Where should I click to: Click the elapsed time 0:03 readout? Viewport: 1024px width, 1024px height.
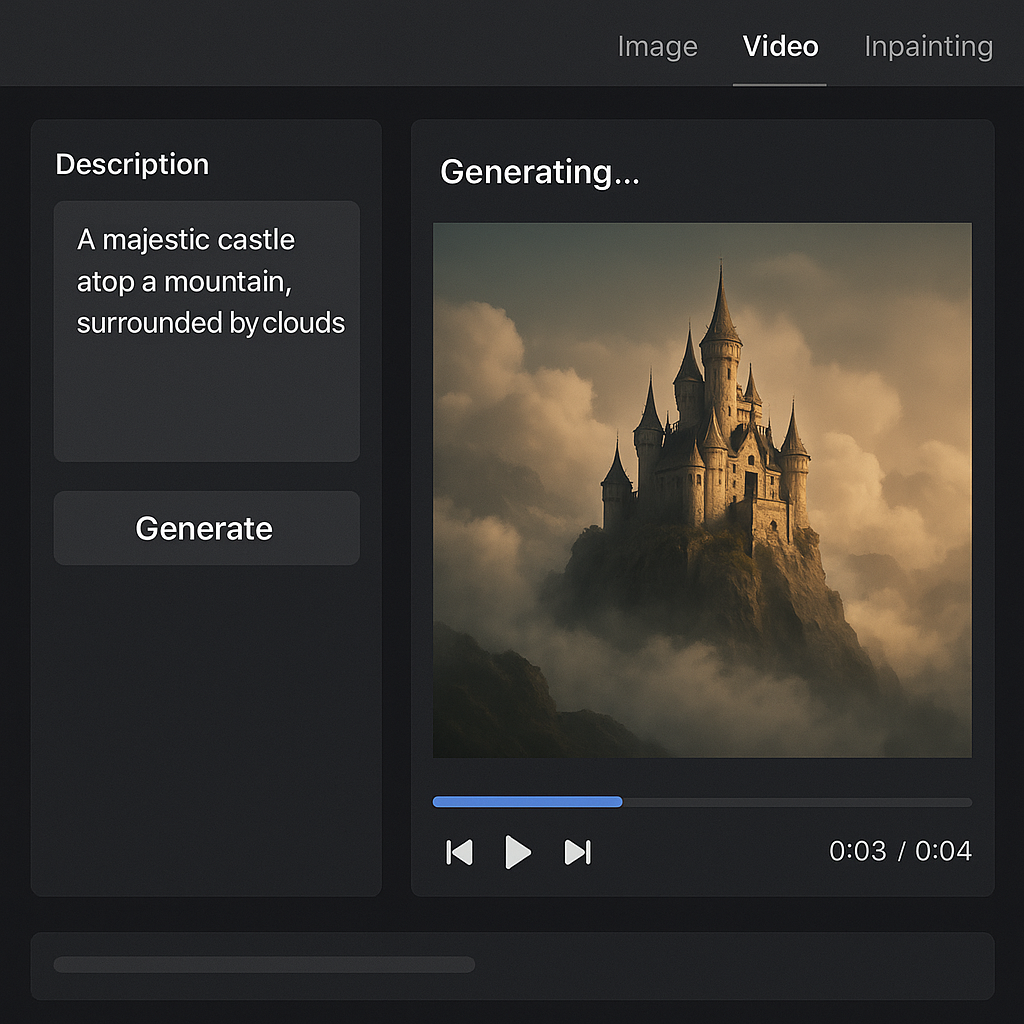[857, 851]
